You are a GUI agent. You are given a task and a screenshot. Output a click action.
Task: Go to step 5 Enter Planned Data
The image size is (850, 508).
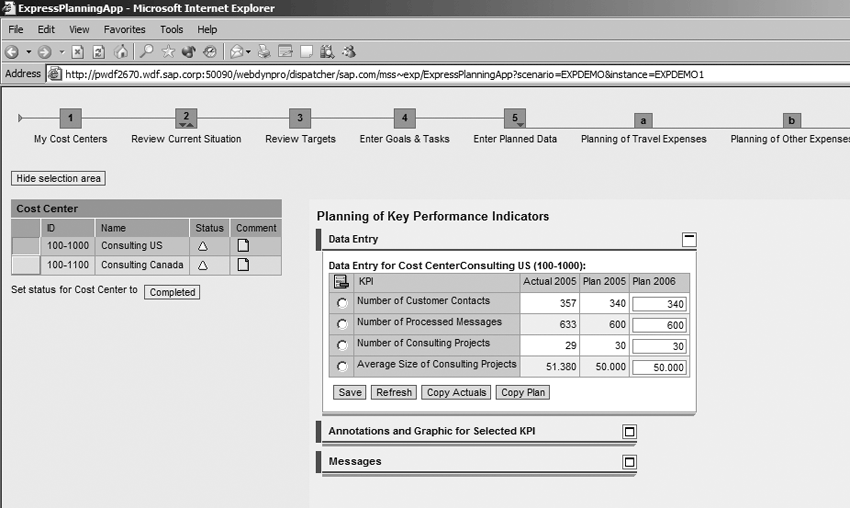[514, 118]
